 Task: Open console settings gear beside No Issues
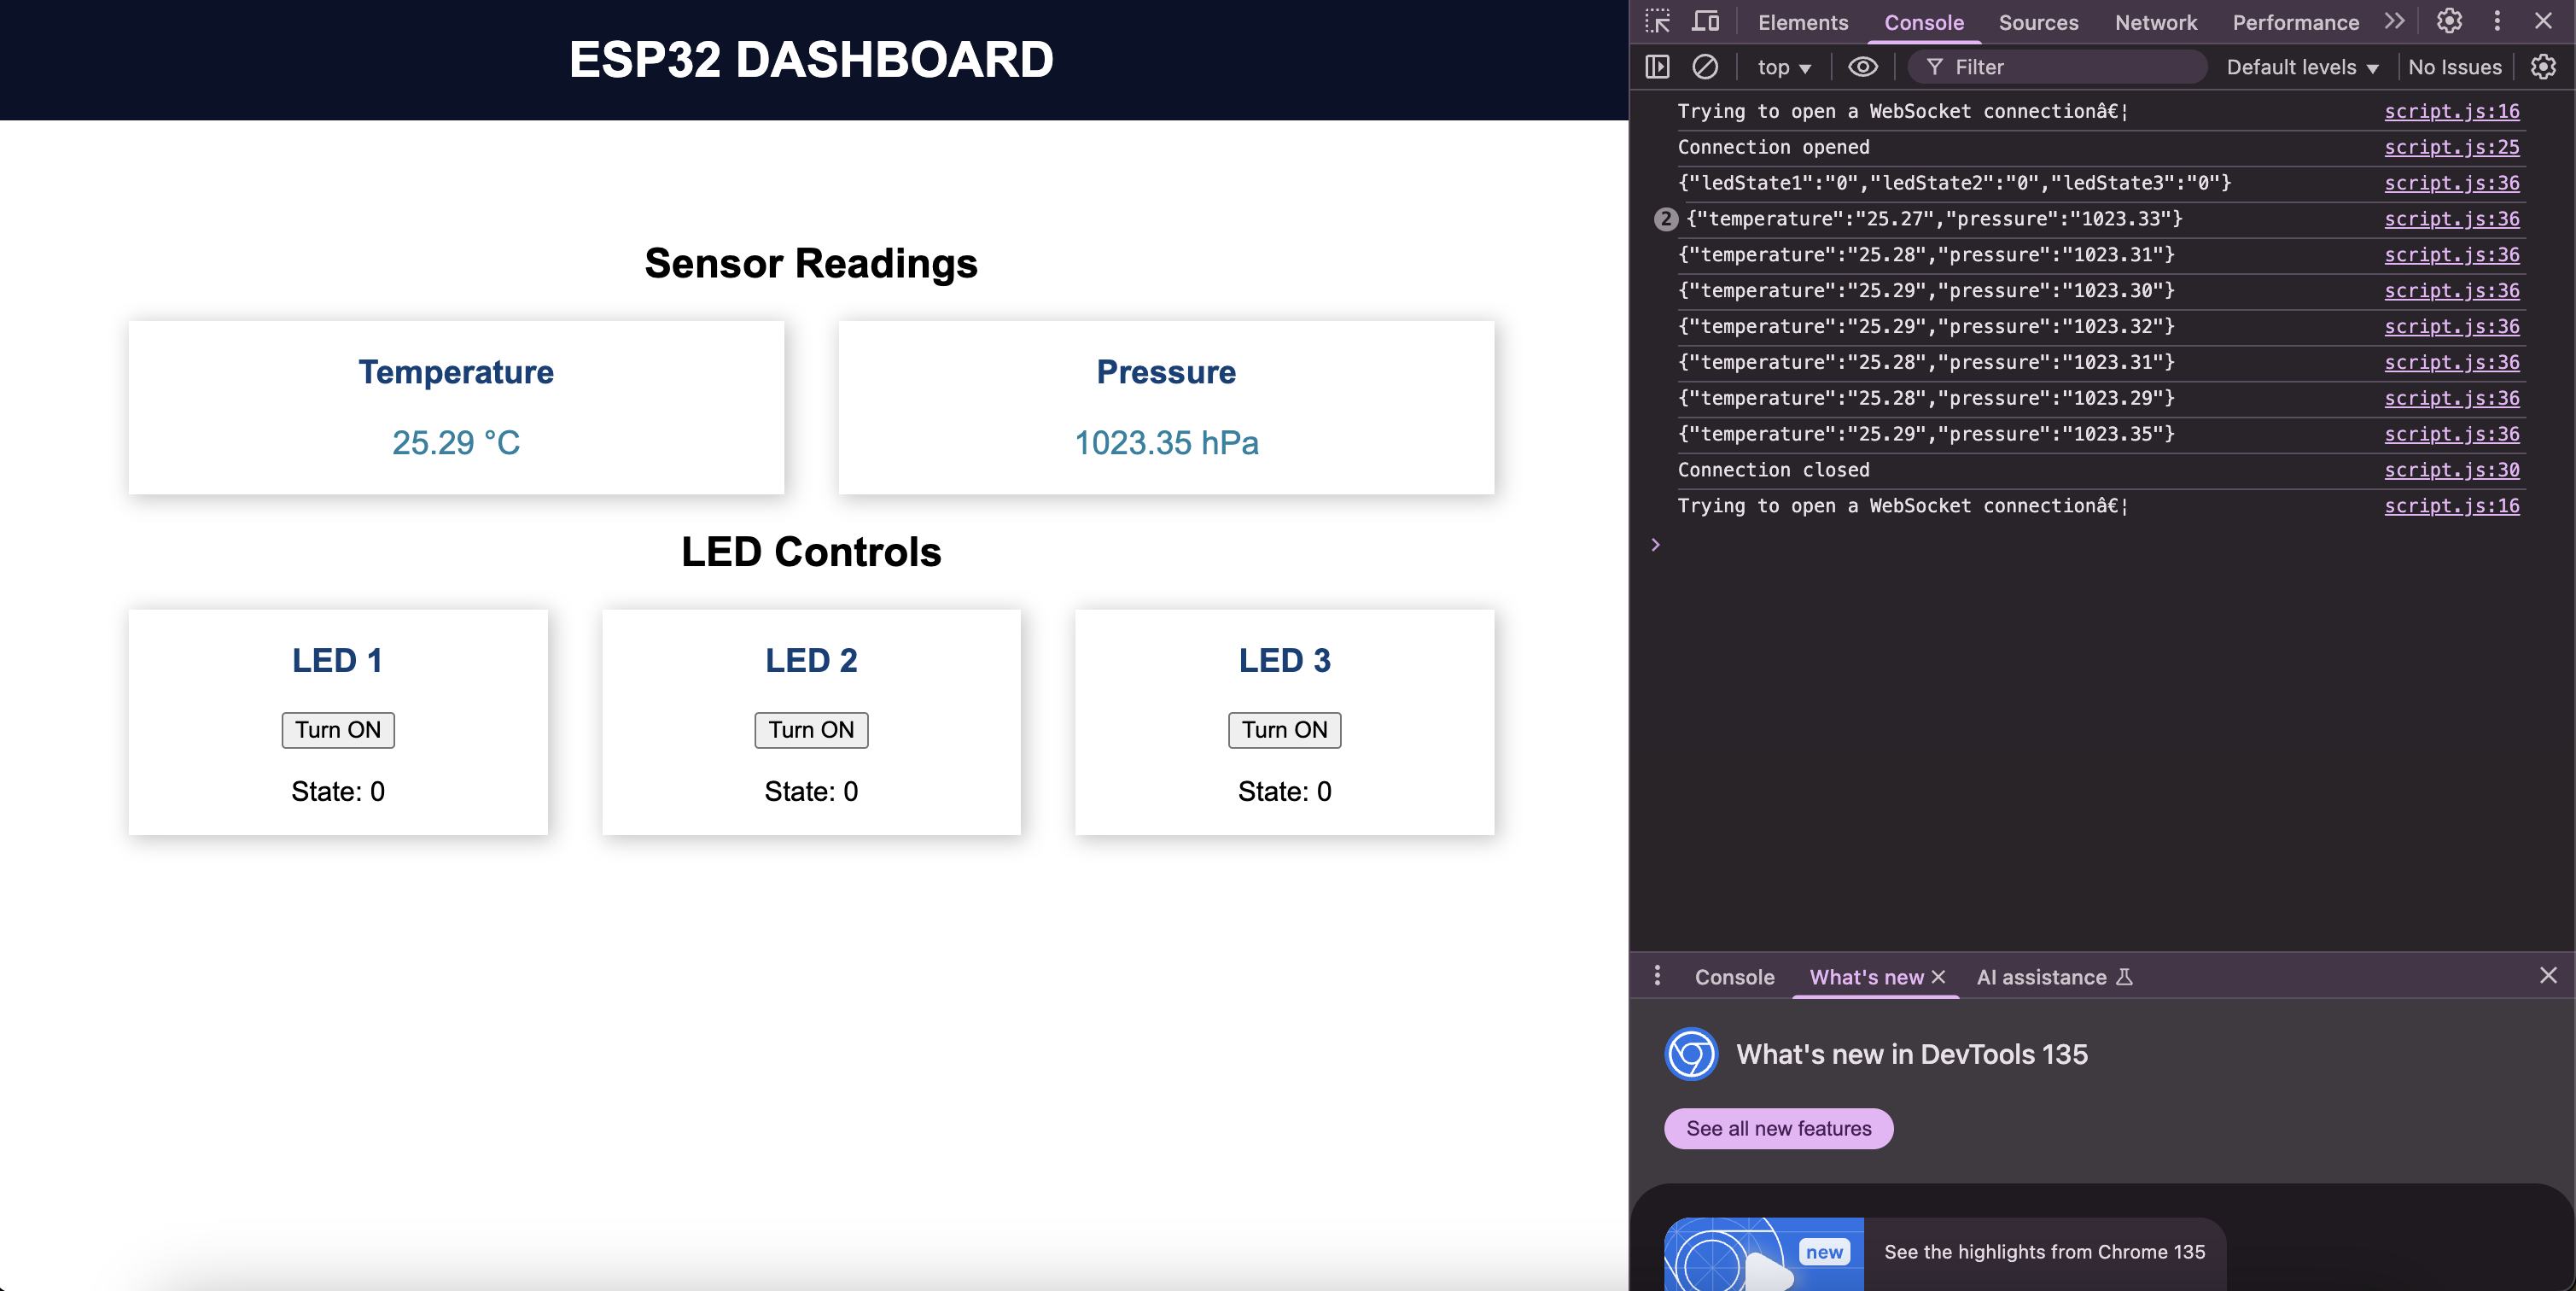tap(2543, 67)
